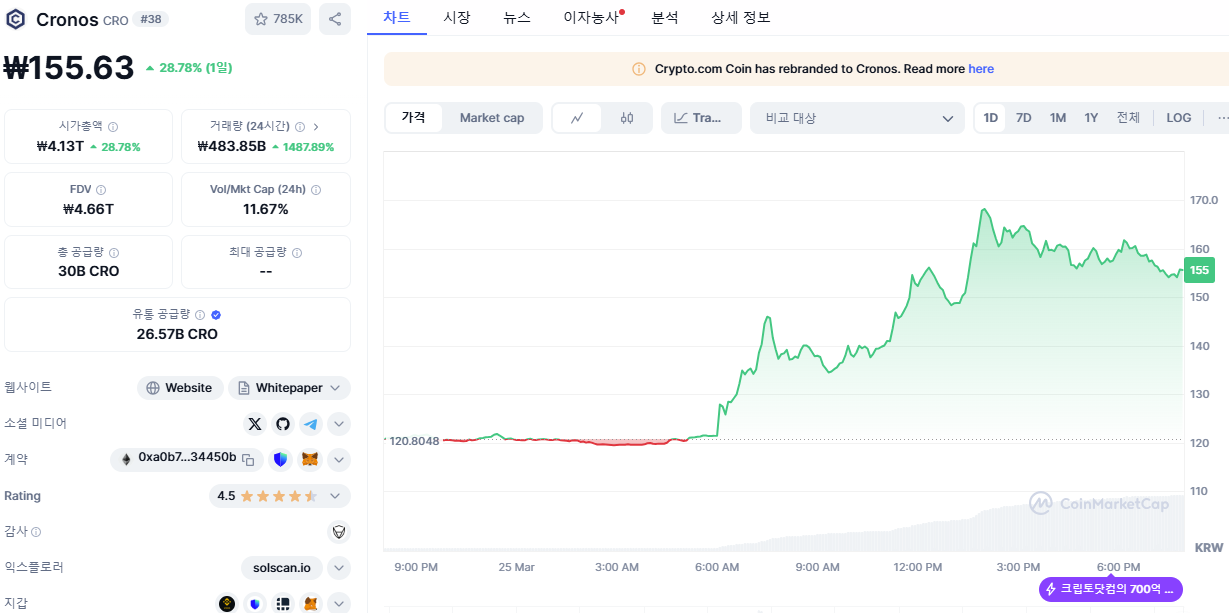Image resolution: width=1229 pixels, height=613 pixels.
Task: Add to watchlist via 785K star button
Action: pyautogui.click(x=278, y=19)
